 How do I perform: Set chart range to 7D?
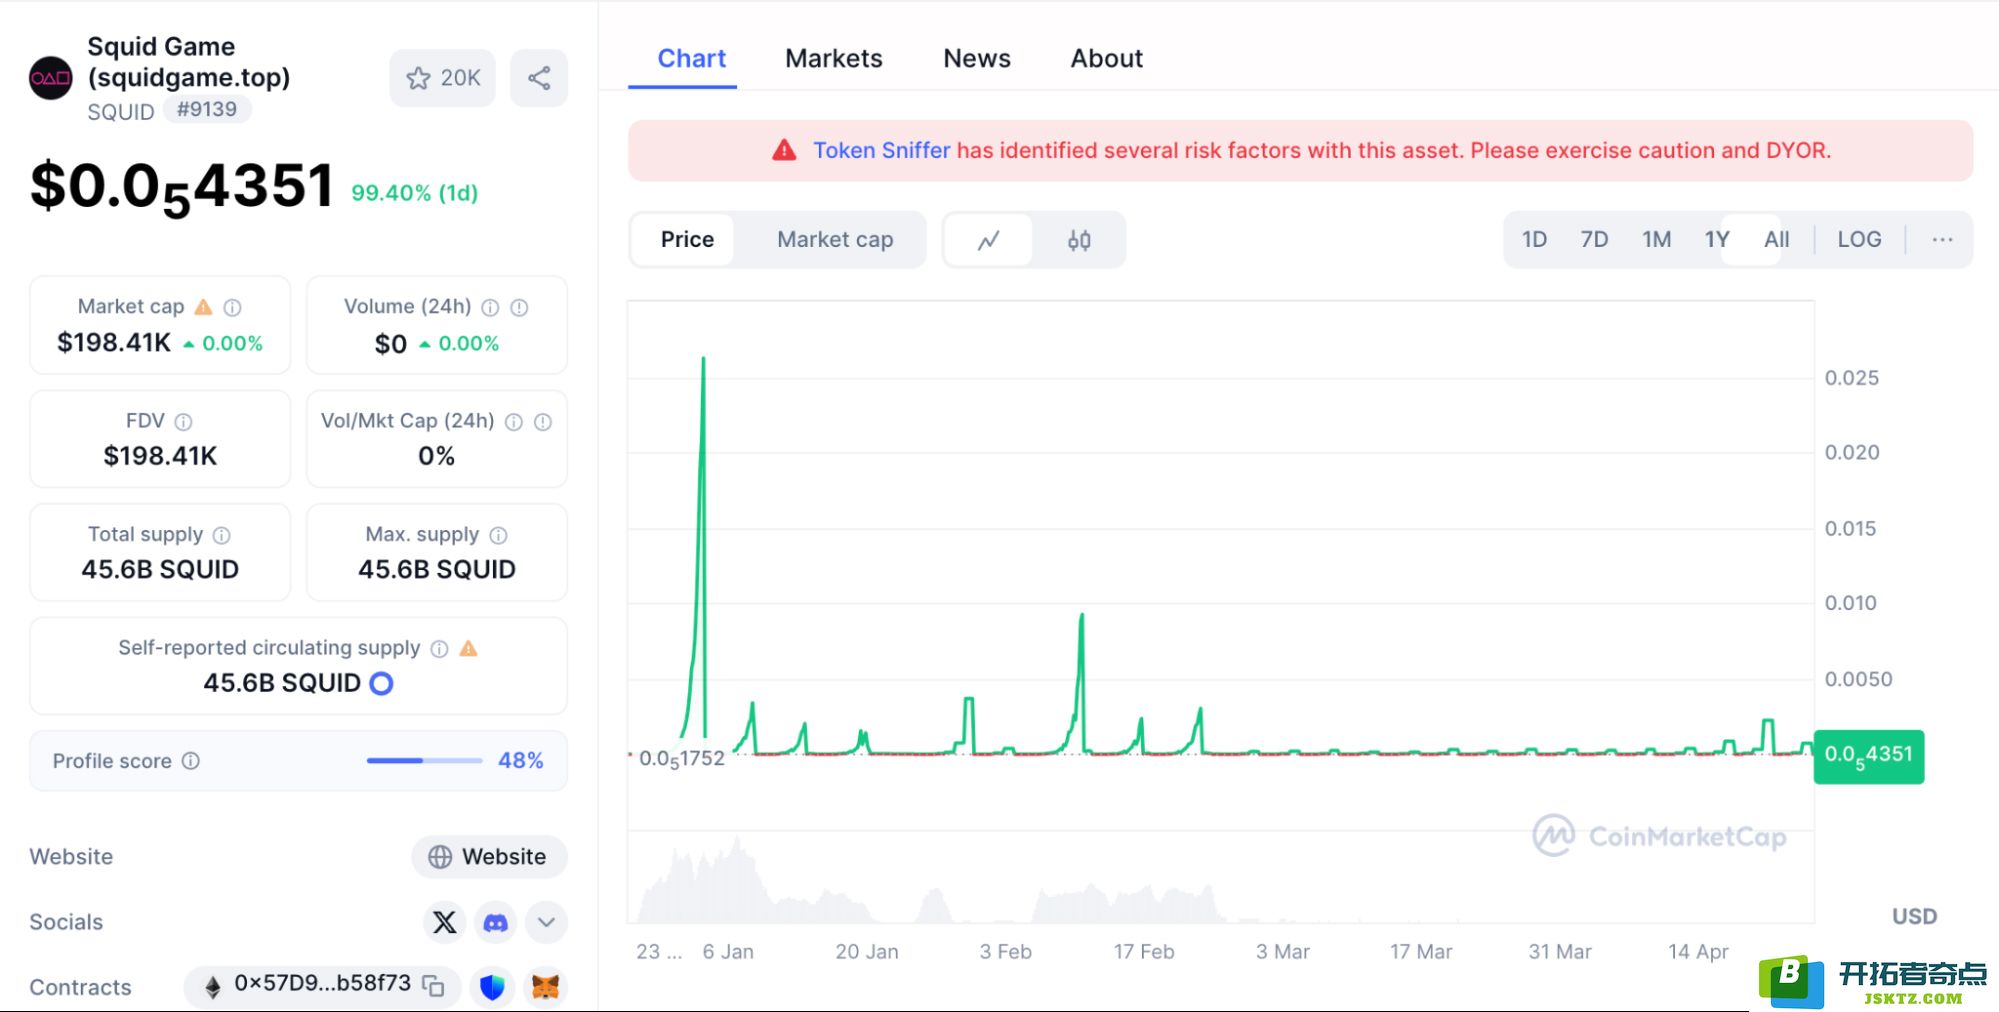click(x=1594, y=240)
